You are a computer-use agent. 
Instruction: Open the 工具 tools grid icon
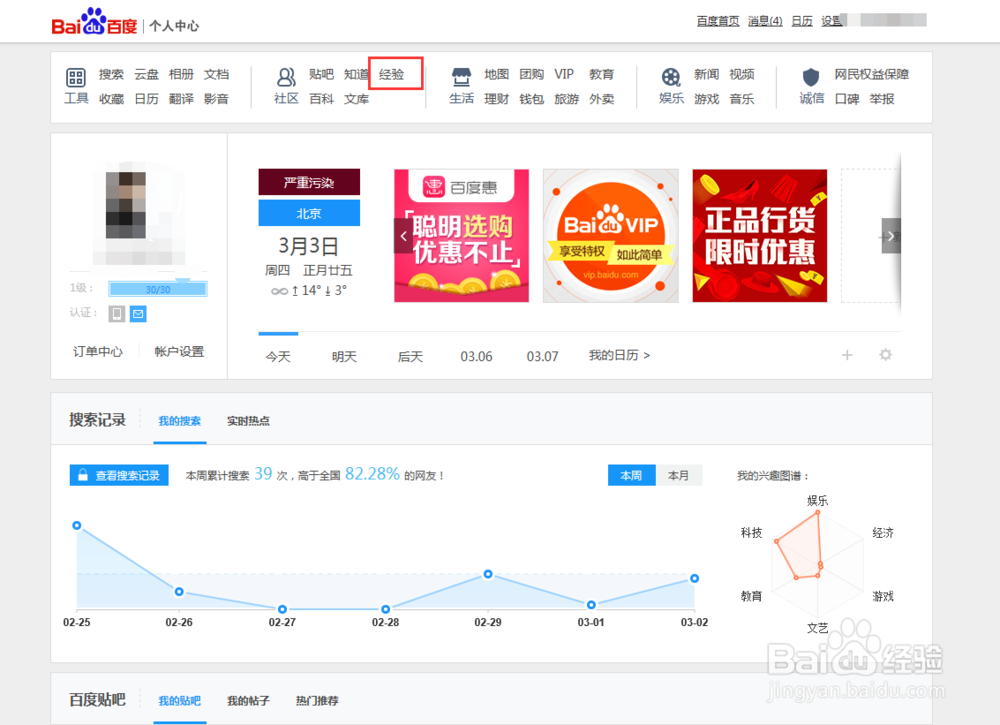click(76, 78)
